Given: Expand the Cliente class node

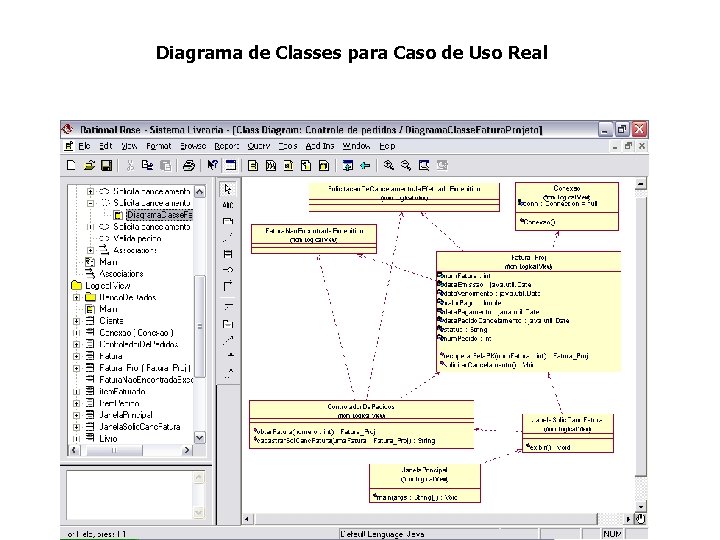Looking at the screenshot, I should 77,321.
